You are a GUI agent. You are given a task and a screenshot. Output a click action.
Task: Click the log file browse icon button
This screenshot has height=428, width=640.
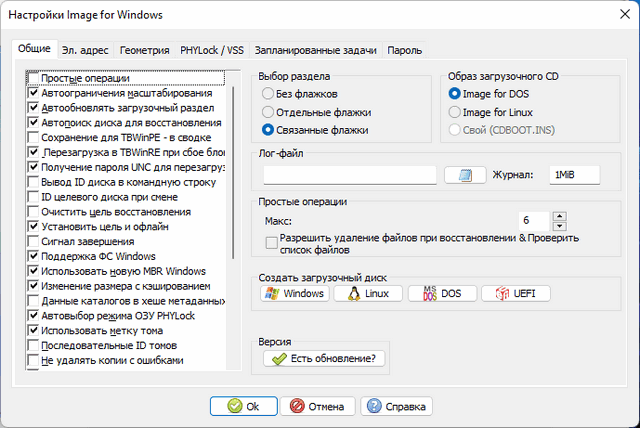click(x=464, y=175)
